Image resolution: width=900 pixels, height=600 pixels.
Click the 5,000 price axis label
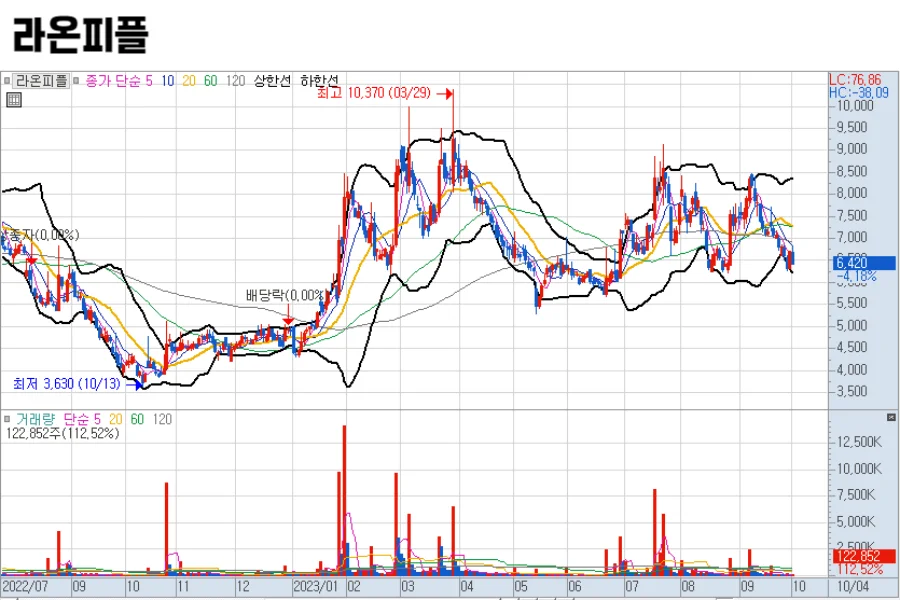[852, 326]
